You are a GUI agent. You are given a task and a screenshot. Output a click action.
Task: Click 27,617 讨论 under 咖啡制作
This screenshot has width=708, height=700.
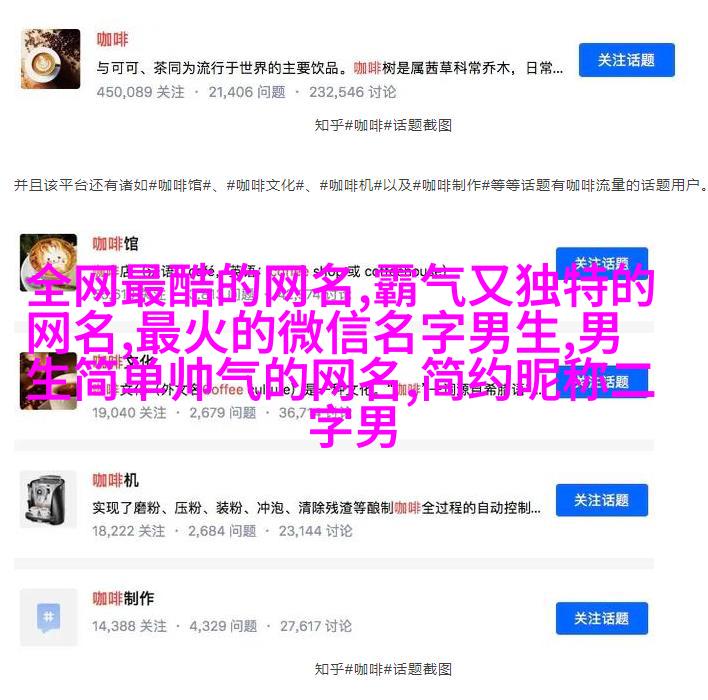coord(316,626)
